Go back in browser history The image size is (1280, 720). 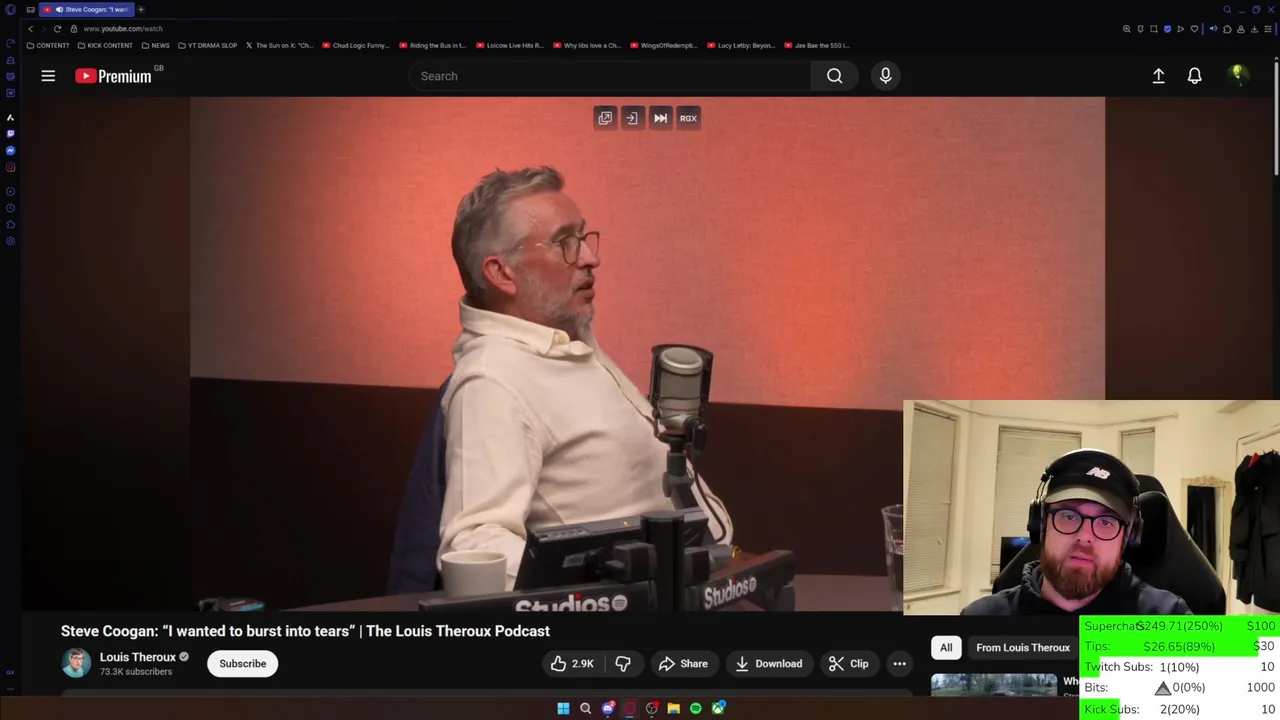click(x=30, y=29)
